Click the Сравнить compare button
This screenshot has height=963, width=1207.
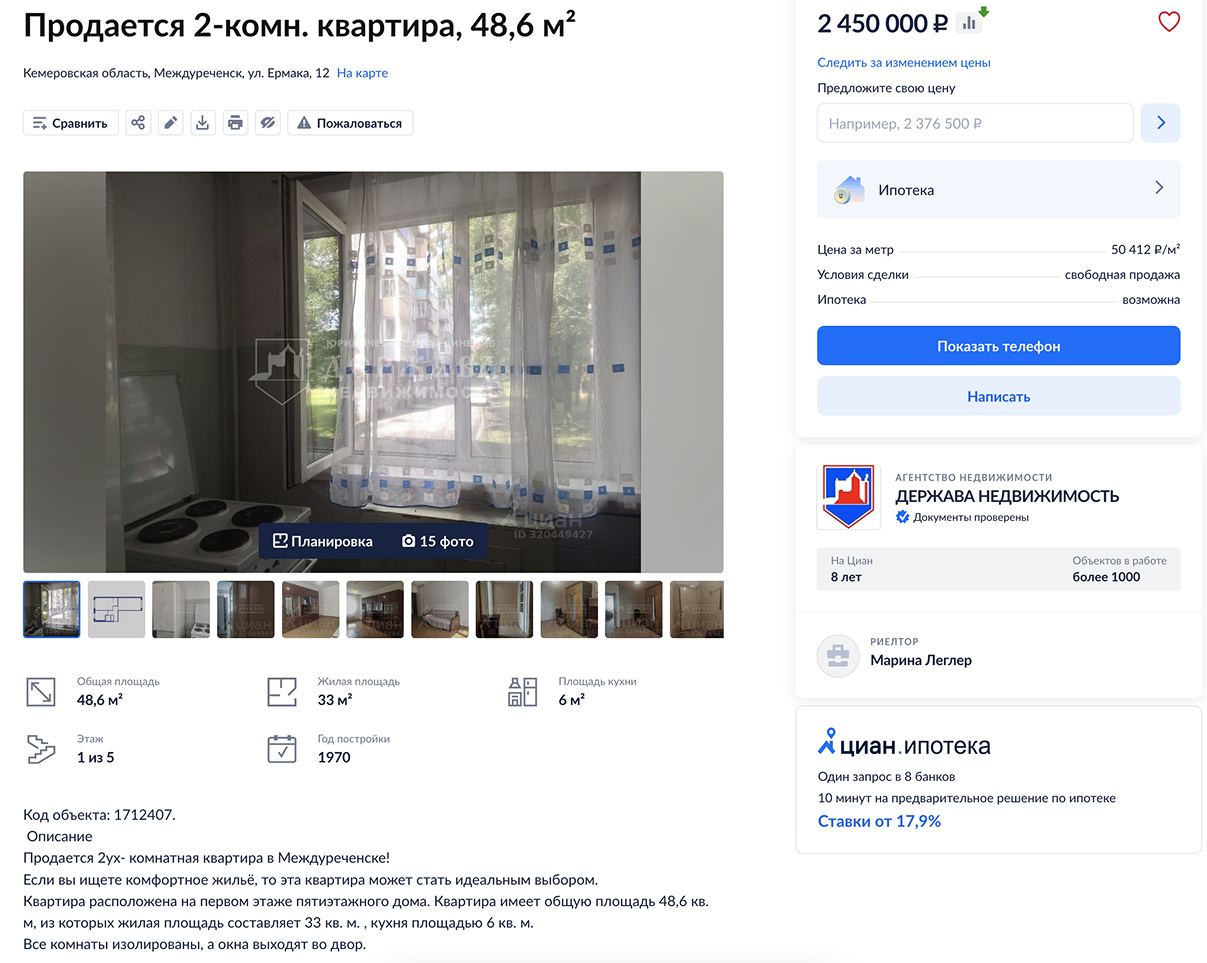point(71,123)
